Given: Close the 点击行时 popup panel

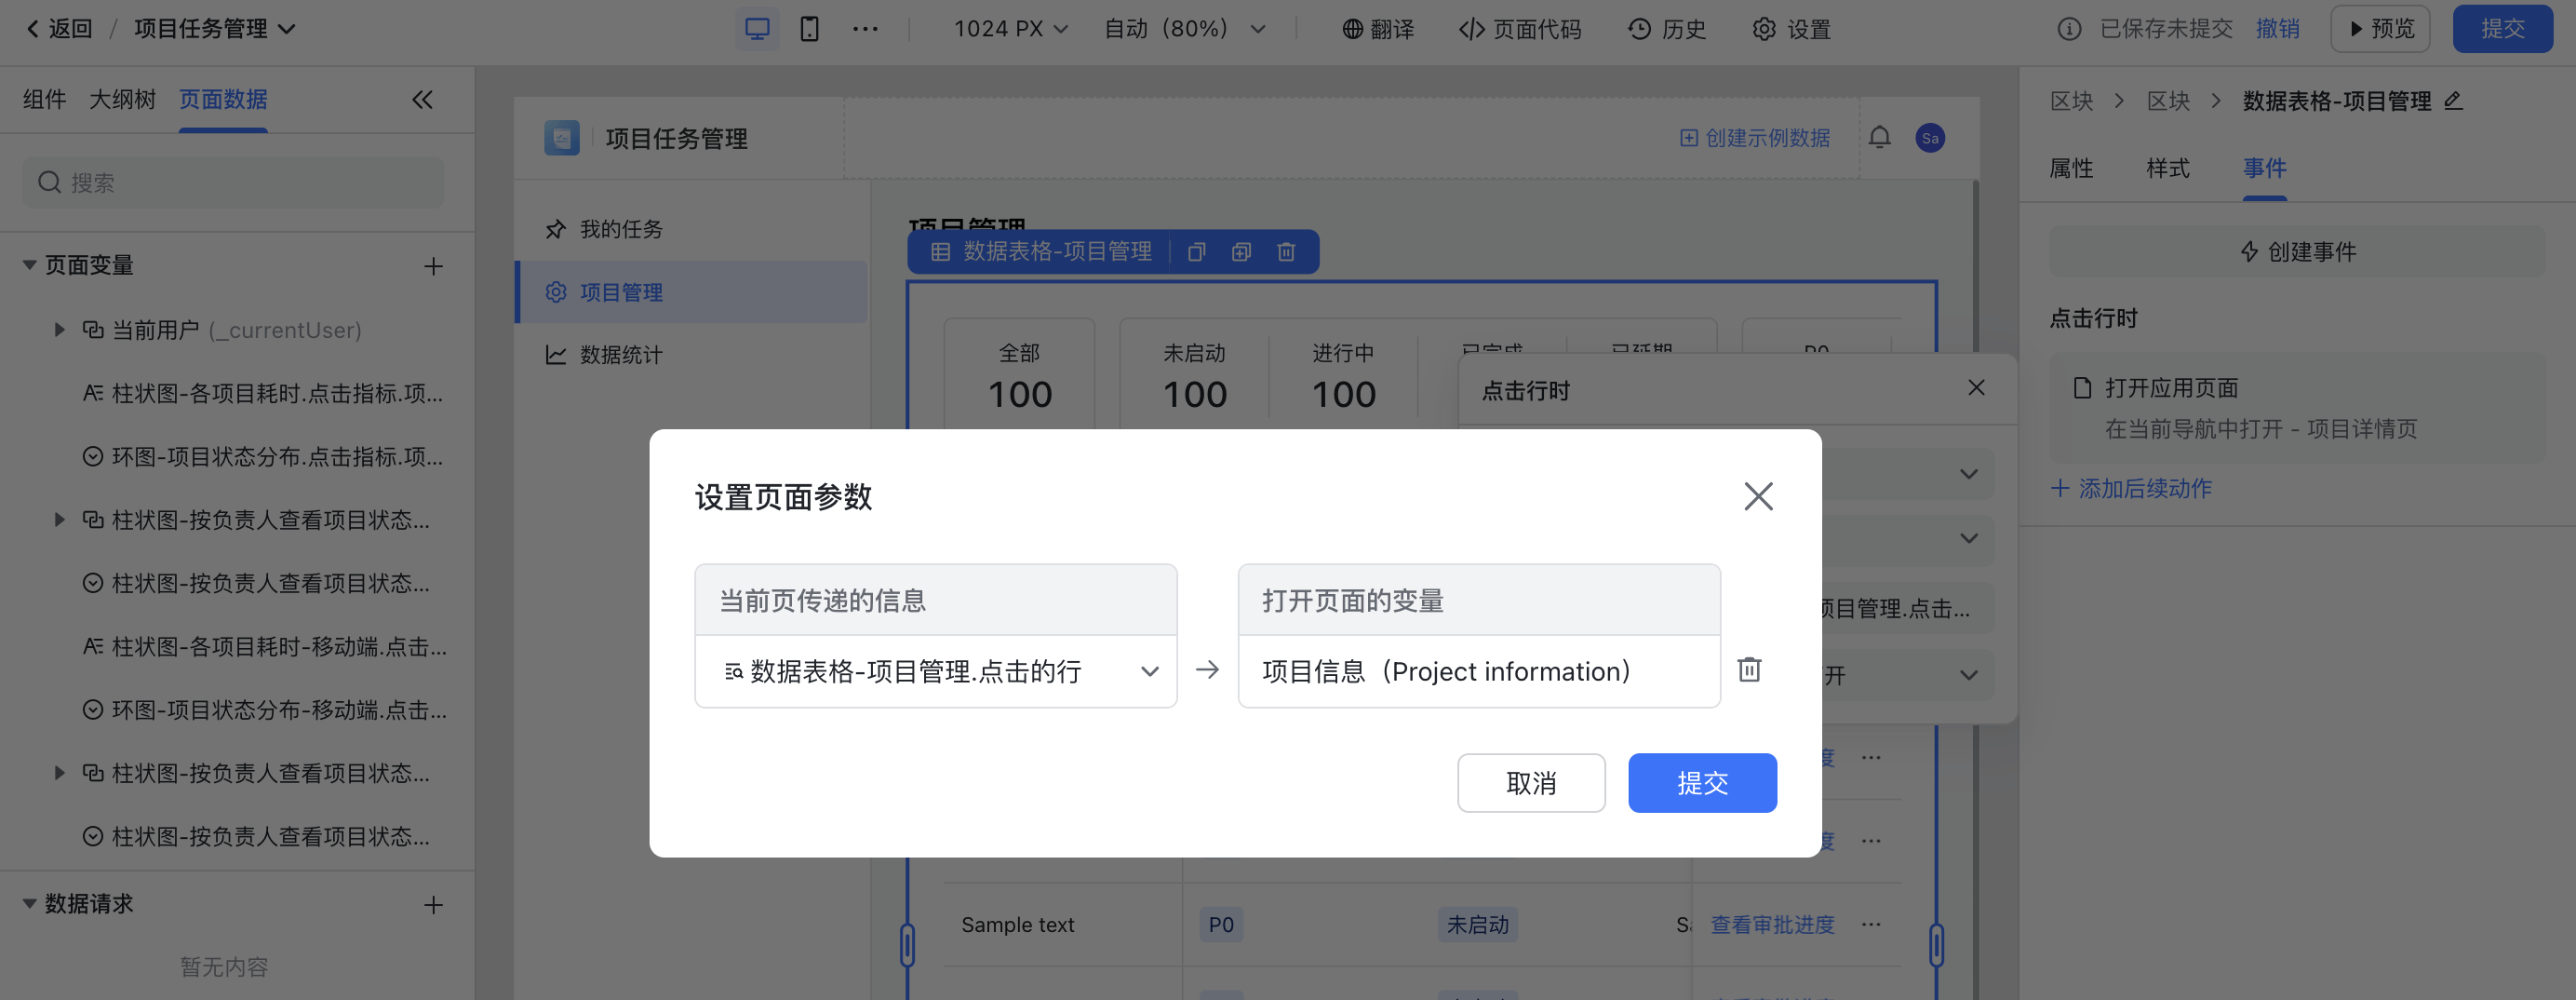Looking at the screenshot, I should click(x=1976, y=388).
